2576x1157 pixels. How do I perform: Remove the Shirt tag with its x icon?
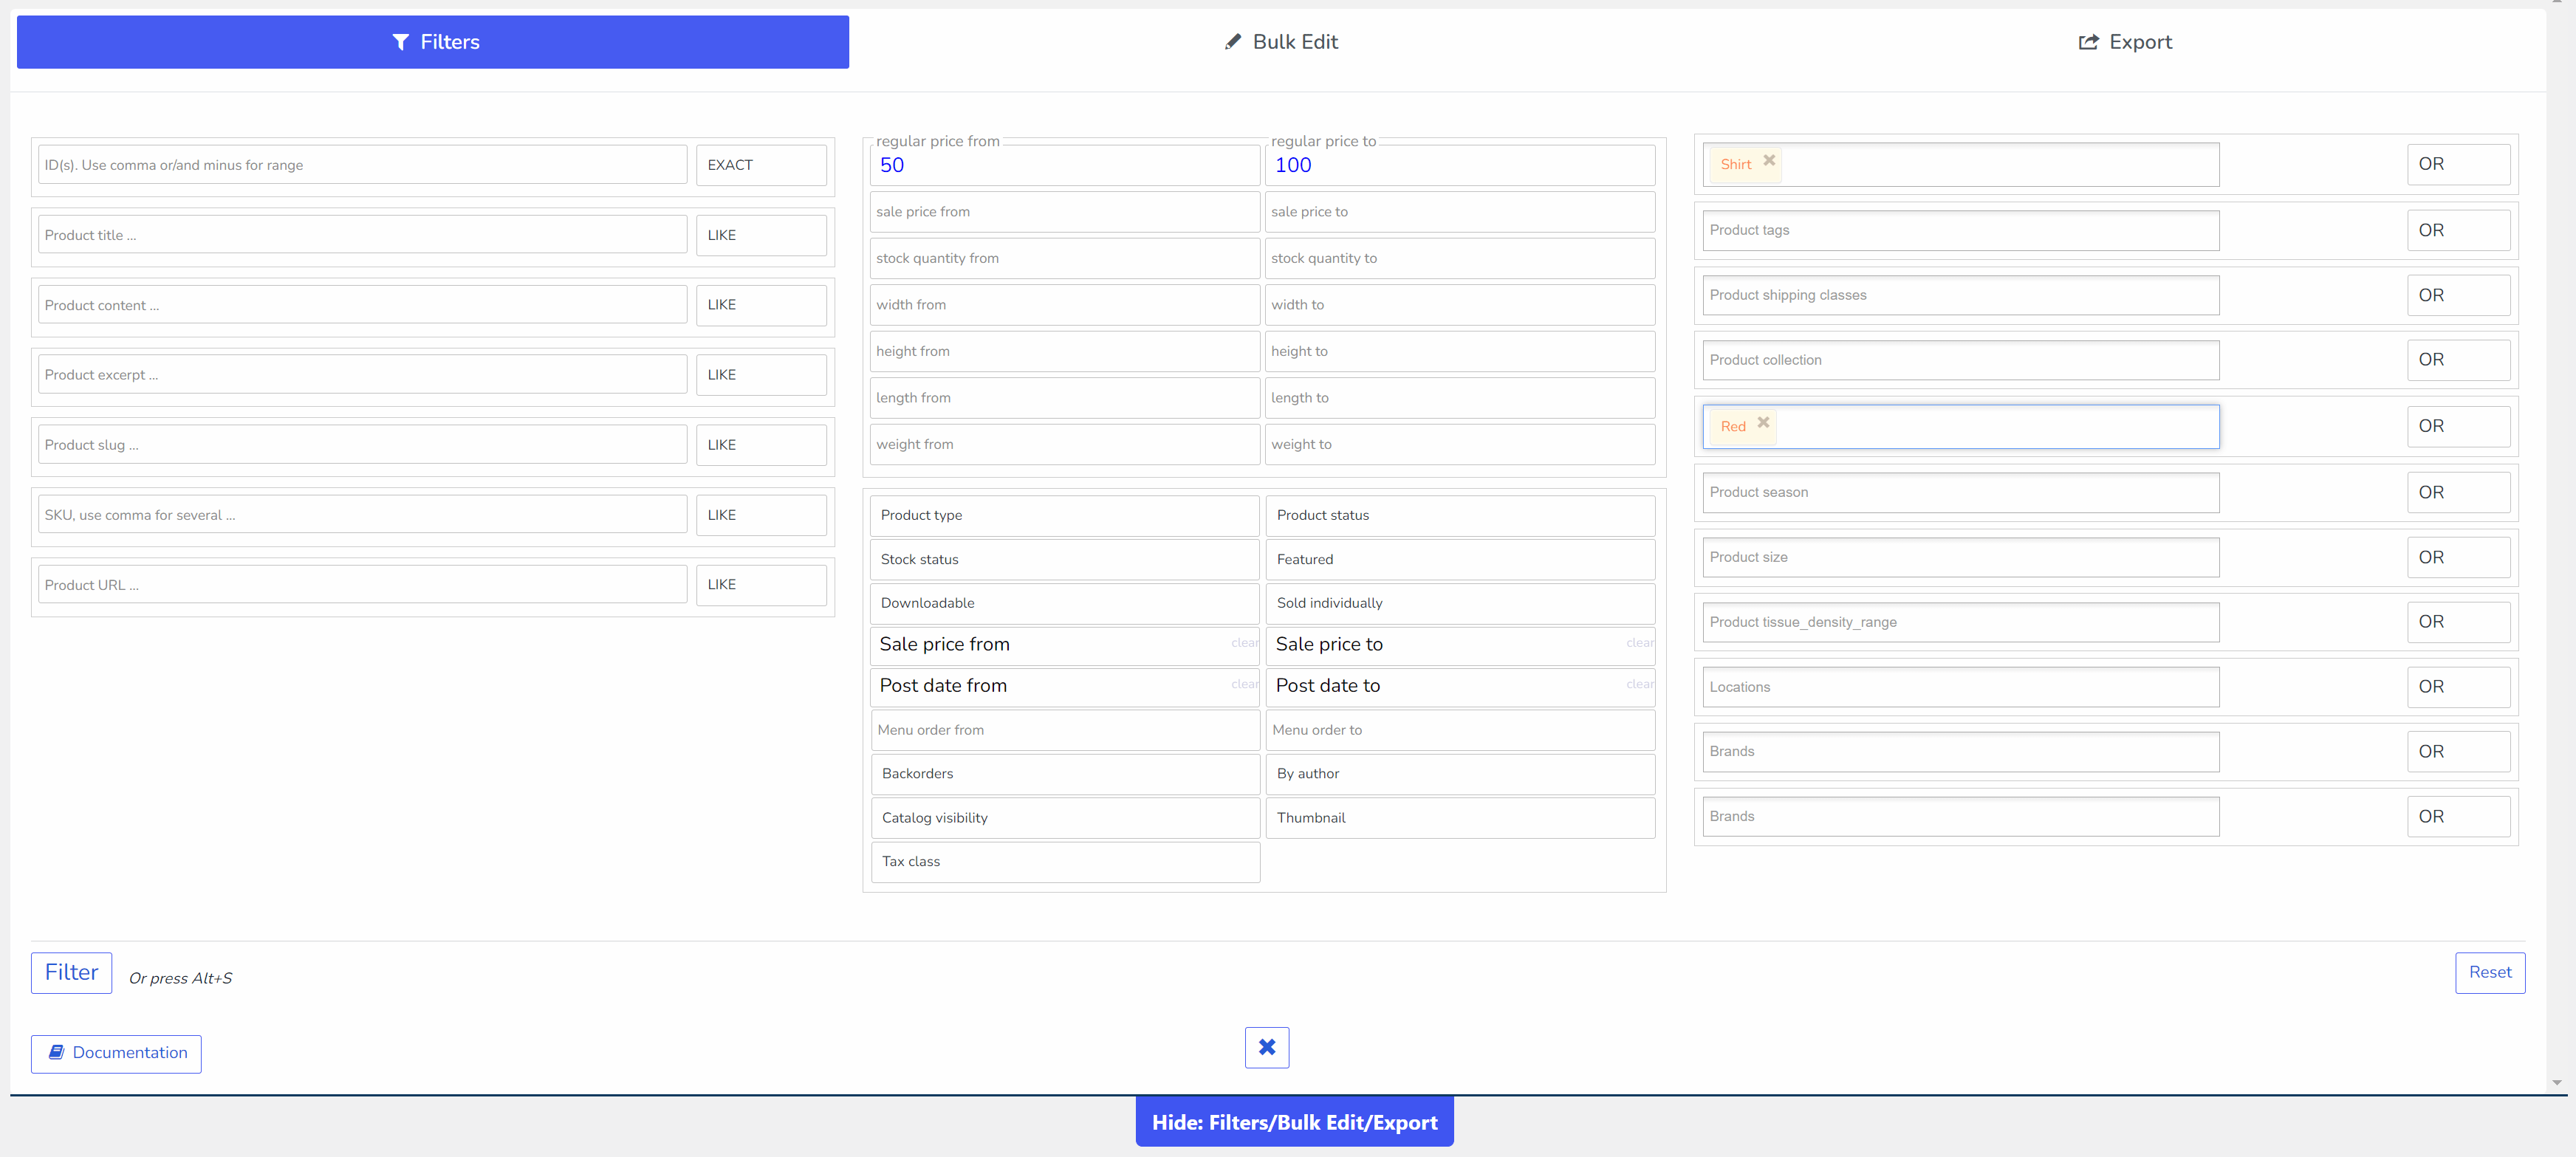tap(1769, 161)
